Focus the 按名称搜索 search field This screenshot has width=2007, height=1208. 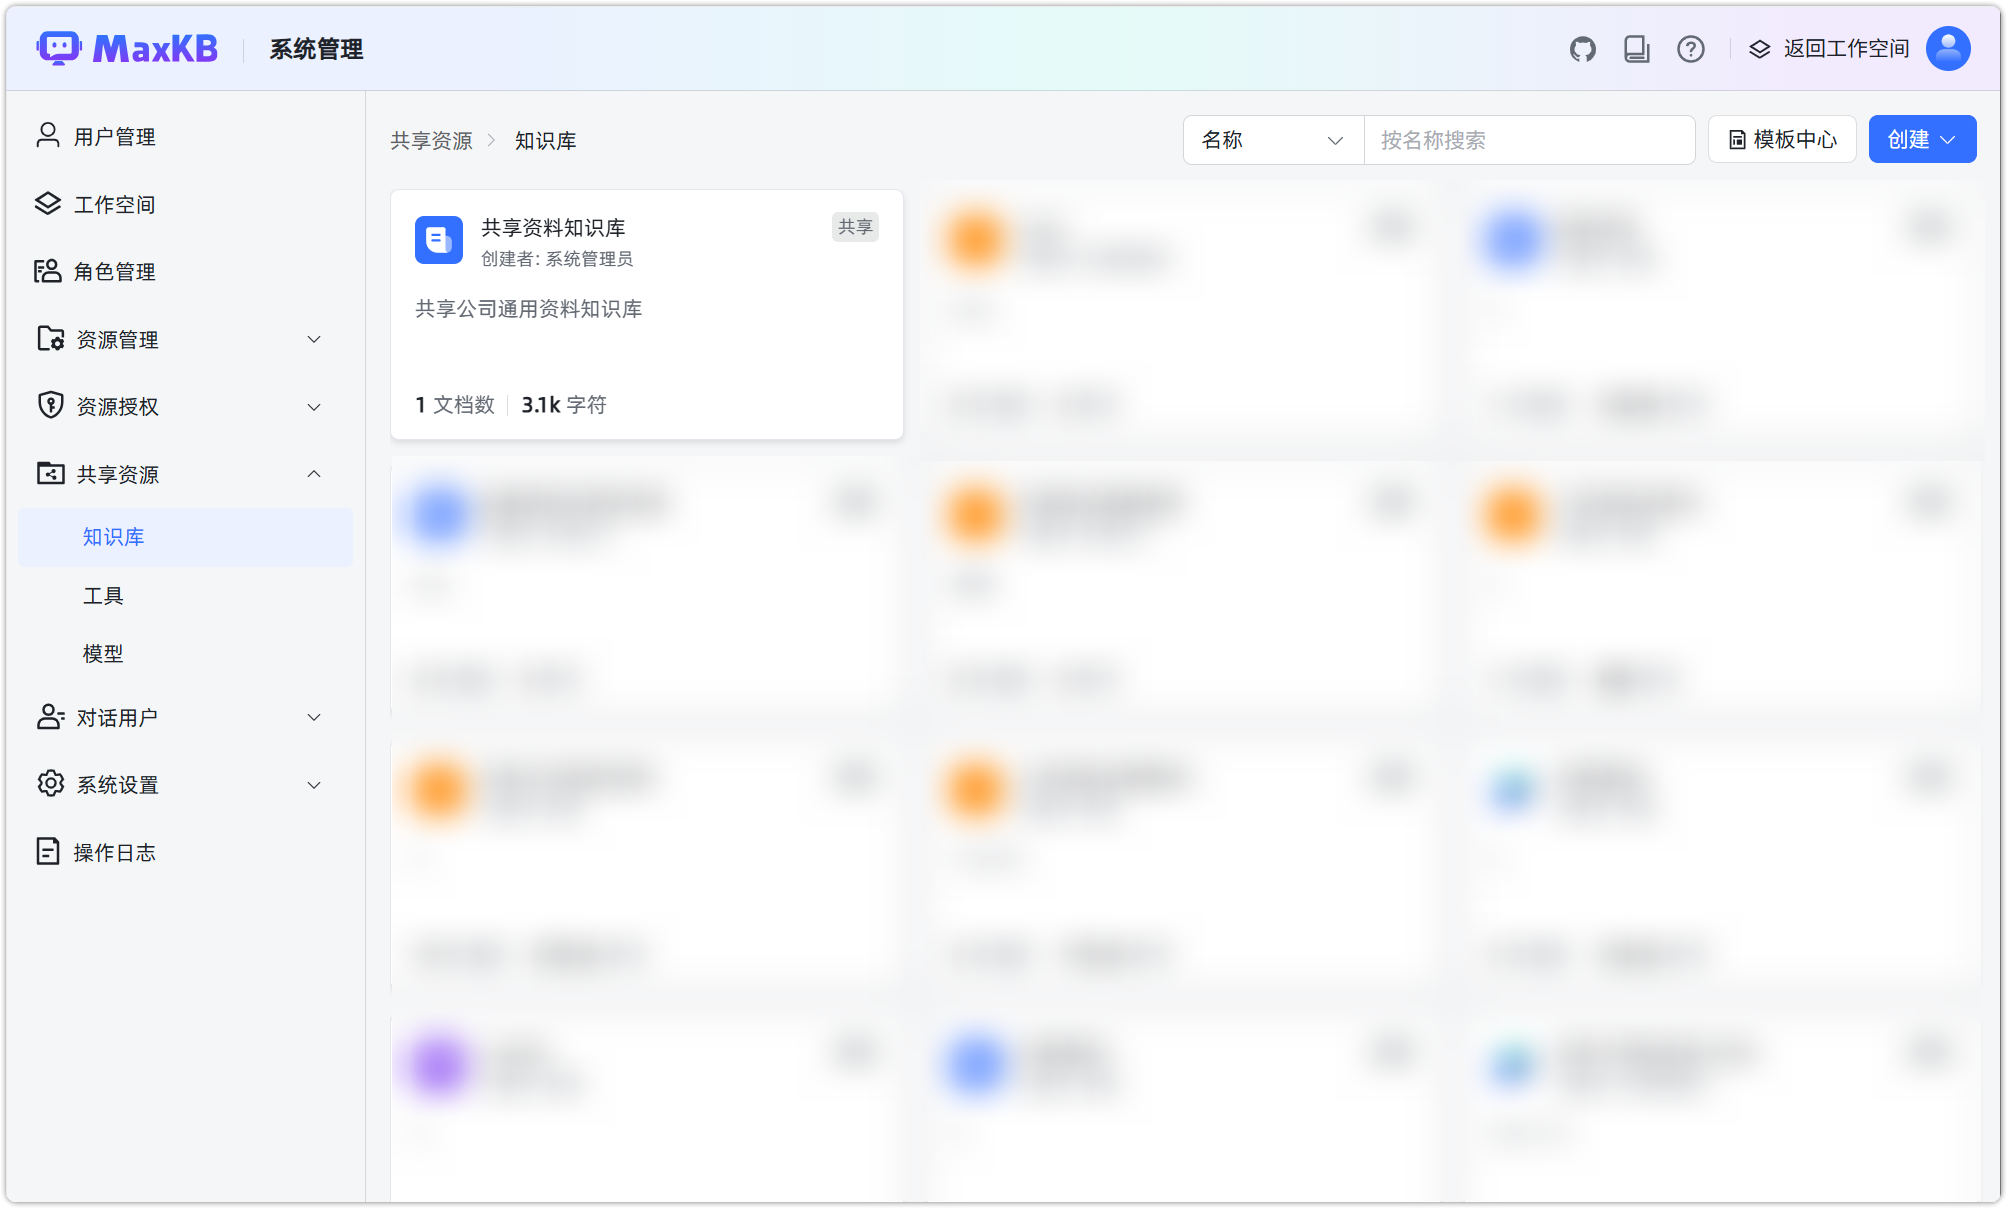1528,140
